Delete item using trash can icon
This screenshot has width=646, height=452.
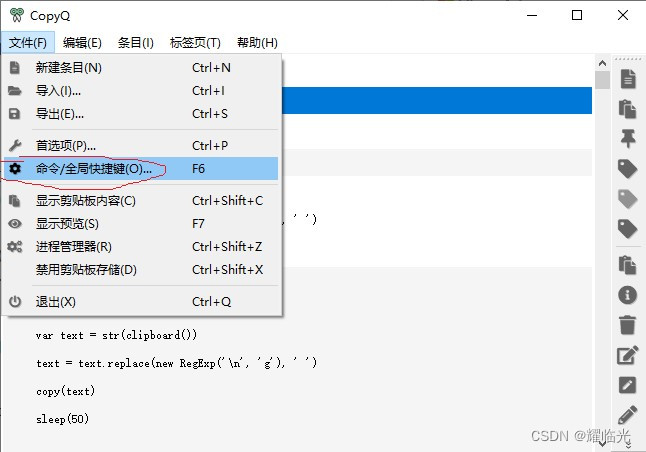[x=627, y=325]
